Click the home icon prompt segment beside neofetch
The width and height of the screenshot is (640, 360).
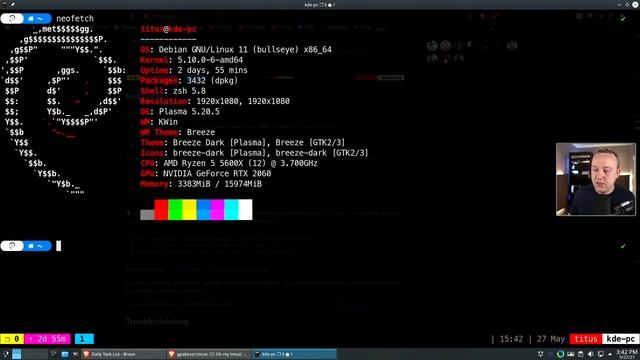31,18
